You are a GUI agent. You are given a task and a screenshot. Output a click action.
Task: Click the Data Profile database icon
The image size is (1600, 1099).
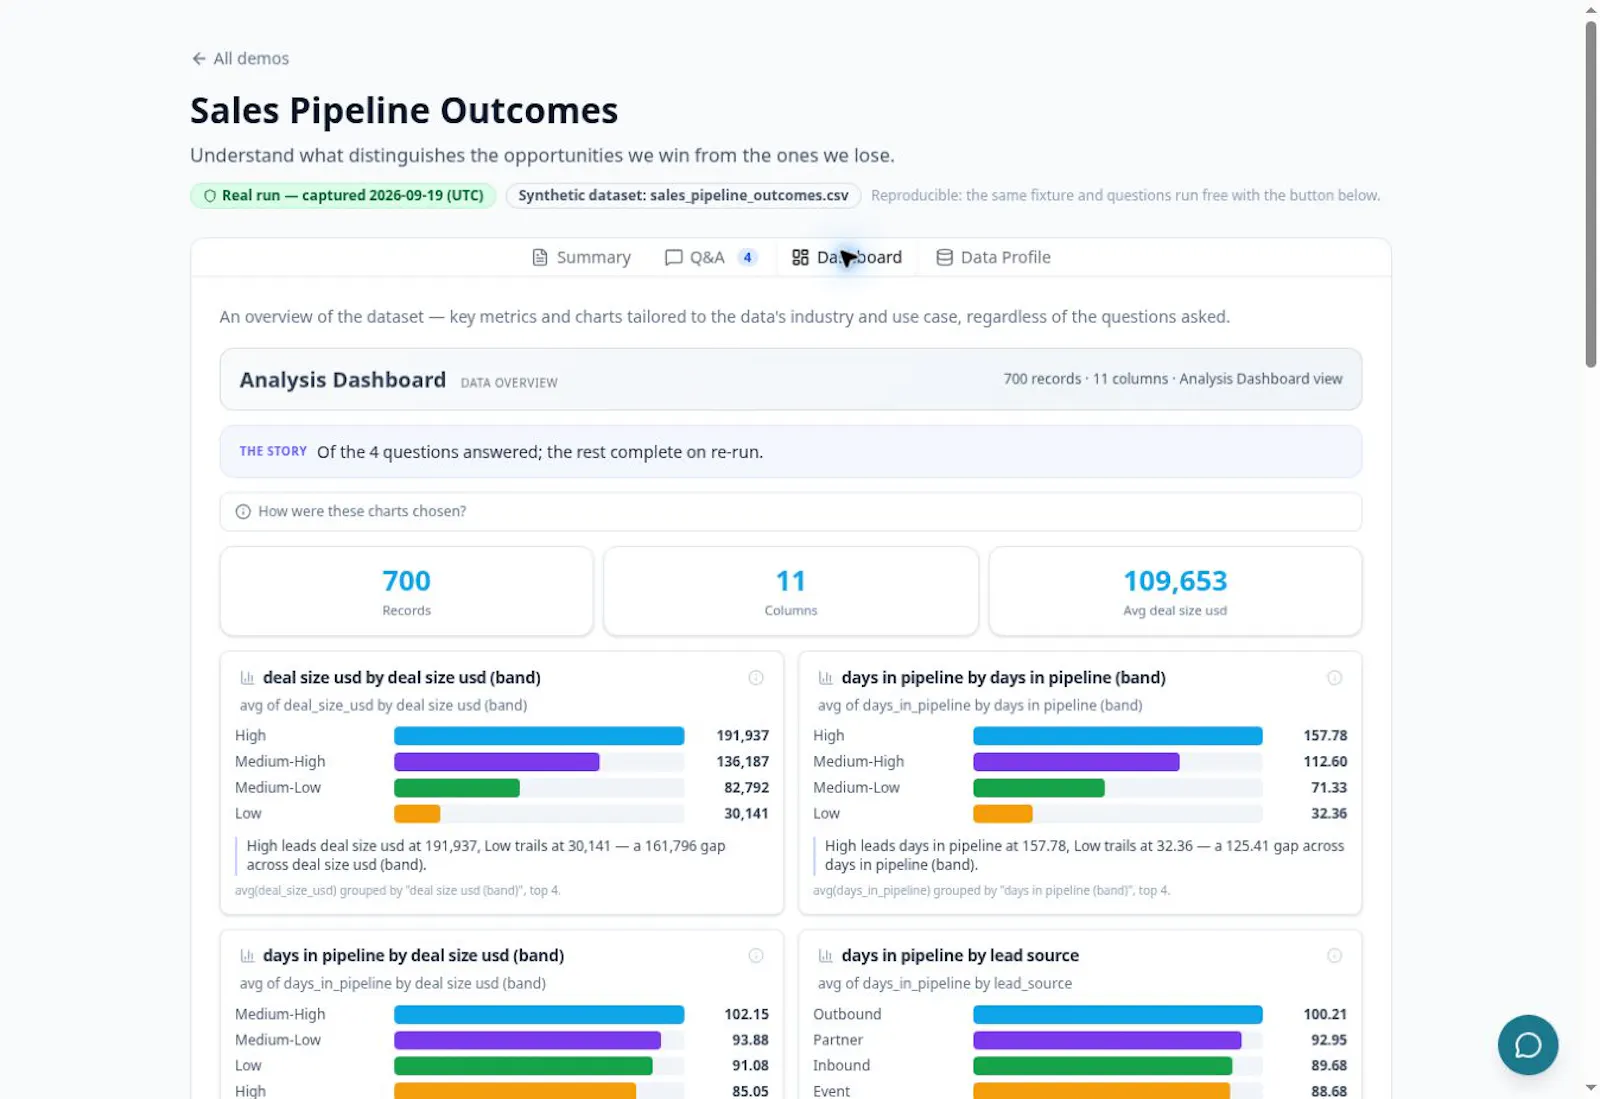point(944,258)
